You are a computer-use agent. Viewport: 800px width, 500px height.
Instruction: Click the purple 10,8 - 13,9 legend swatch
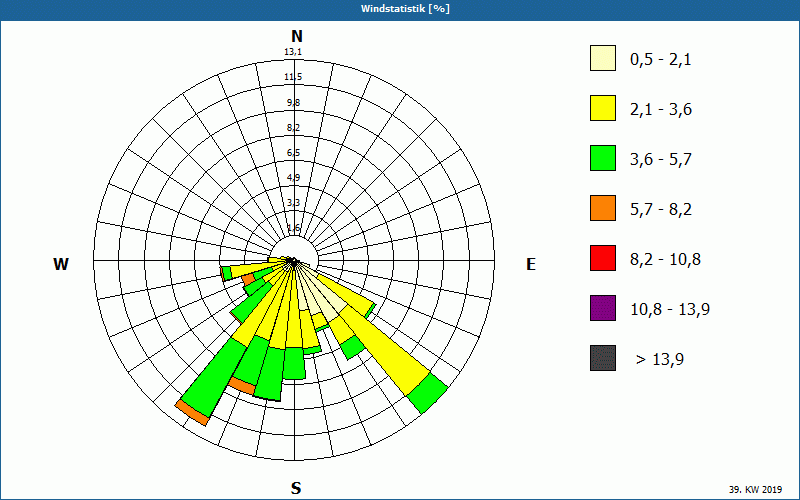[x=603, y=308]
